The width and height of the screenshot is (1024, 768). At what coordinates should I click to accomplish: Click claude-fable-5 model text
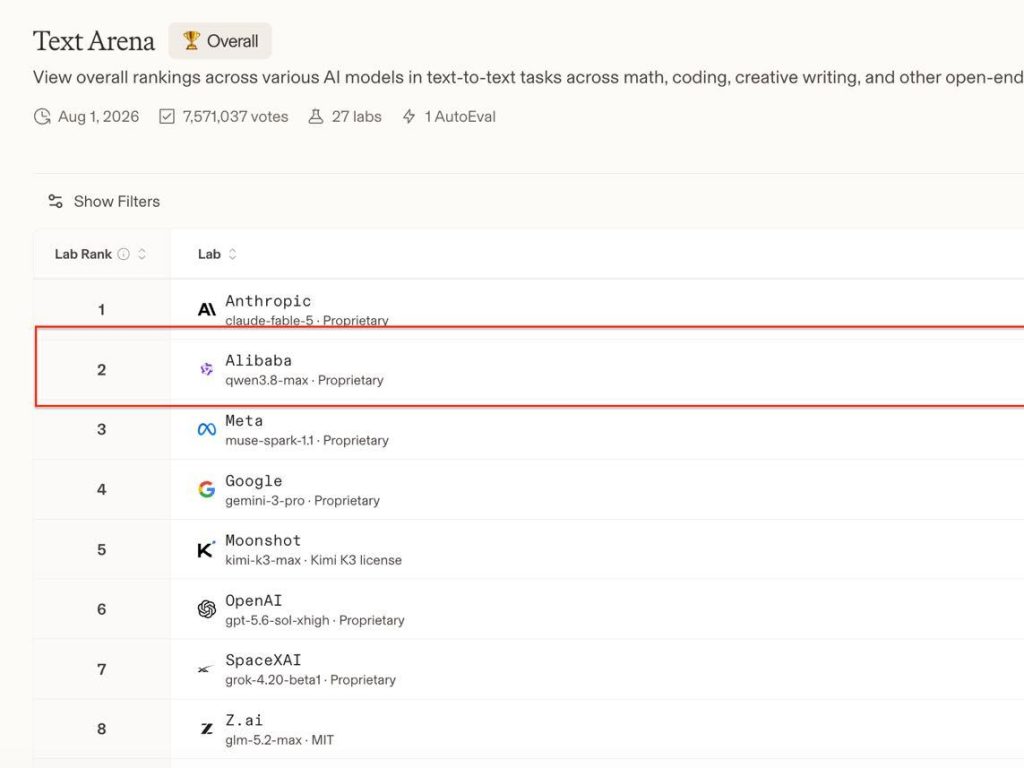click(x=269, y=321)
